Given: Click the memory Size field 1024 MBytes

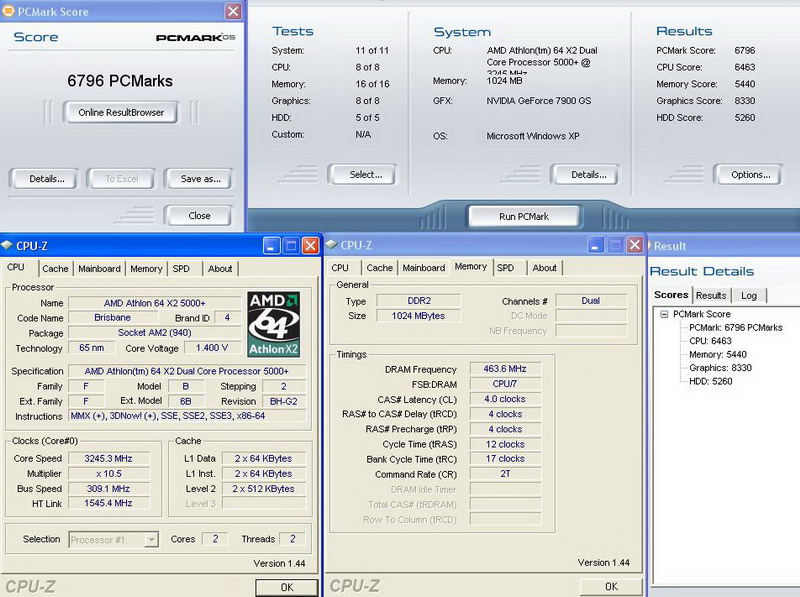Looking at the screenshot, I should coord(418,316).
